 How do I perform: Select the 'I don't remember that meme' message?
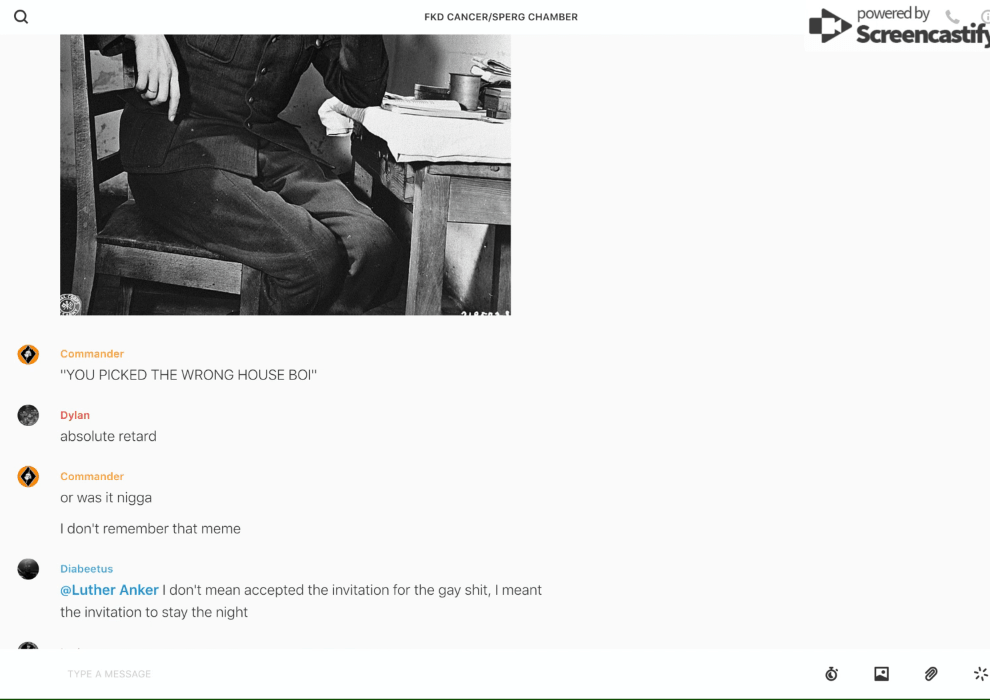click(150, 529)
